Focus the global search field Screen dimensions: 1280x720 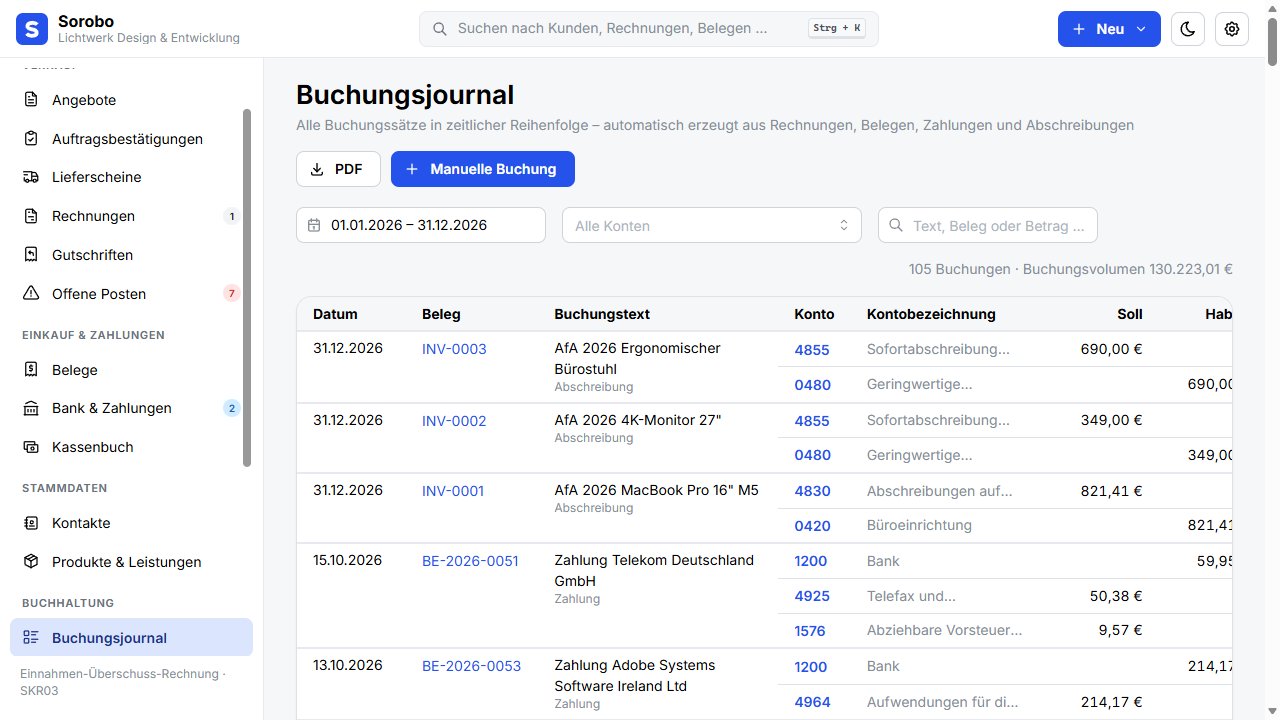(x=648, y=29)
